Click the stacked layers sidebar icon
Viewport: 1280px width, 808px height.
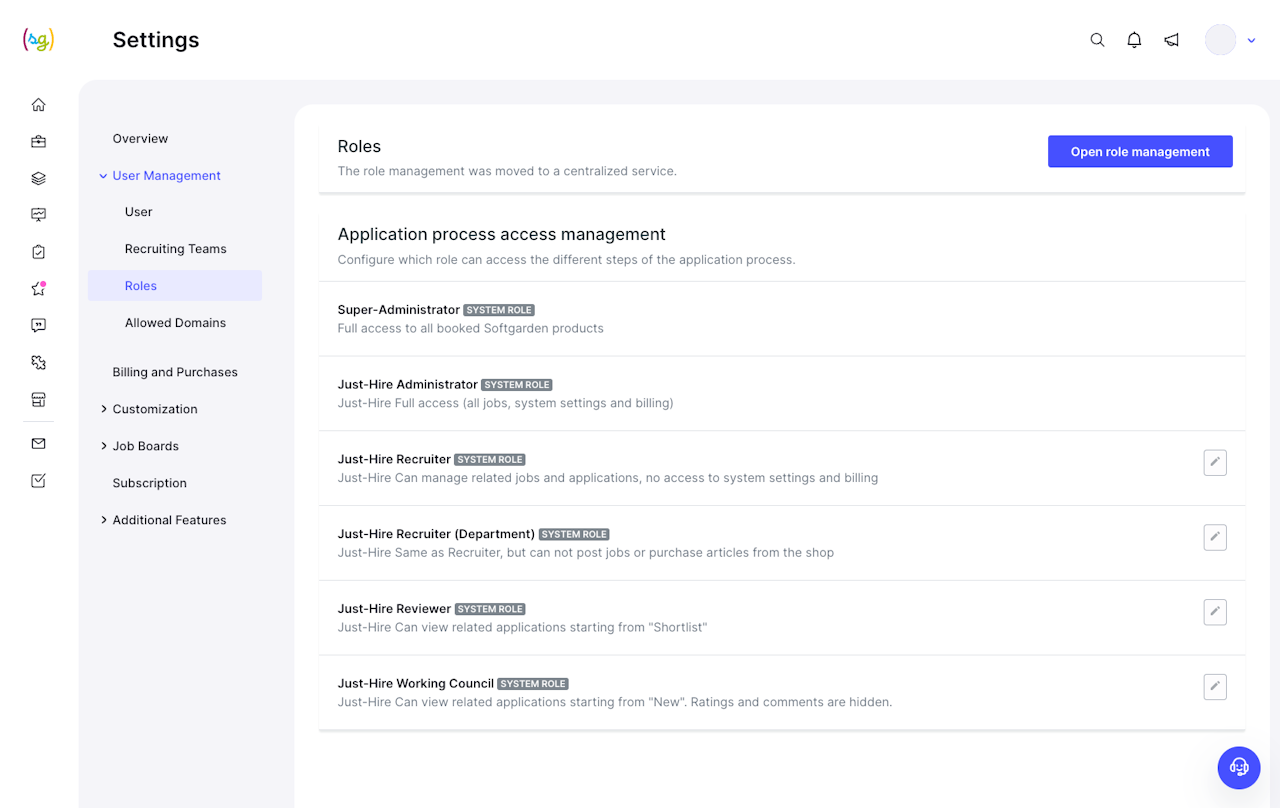38,179
